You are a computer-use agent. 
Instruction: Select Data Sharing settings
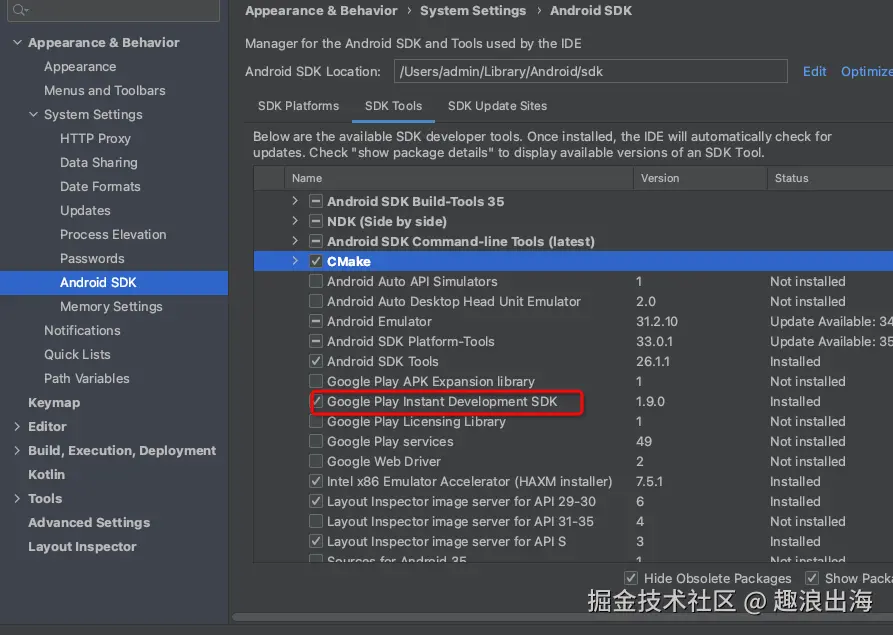99,162
